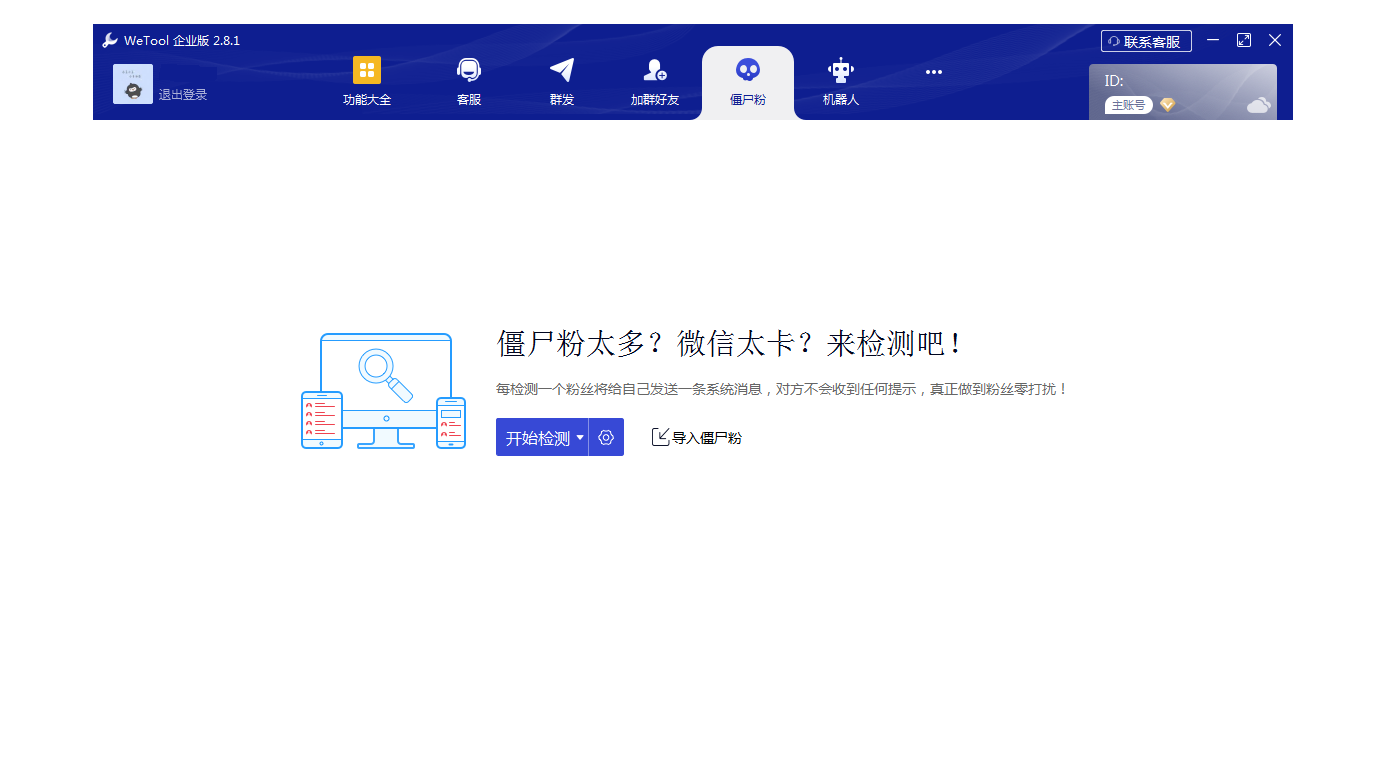Switch to the 群发 paper plane tab
The width and height of the screenshot is (1386, 768).
pyautogui.click(x=562, y=82)
